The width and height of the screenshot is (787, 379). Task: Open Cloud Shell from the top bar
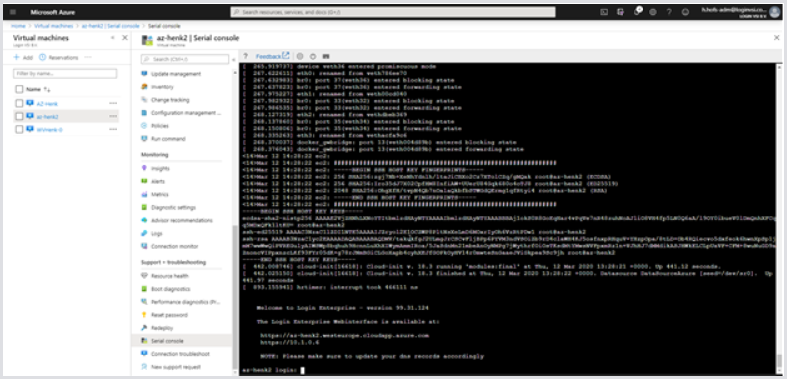coord(604,12)
